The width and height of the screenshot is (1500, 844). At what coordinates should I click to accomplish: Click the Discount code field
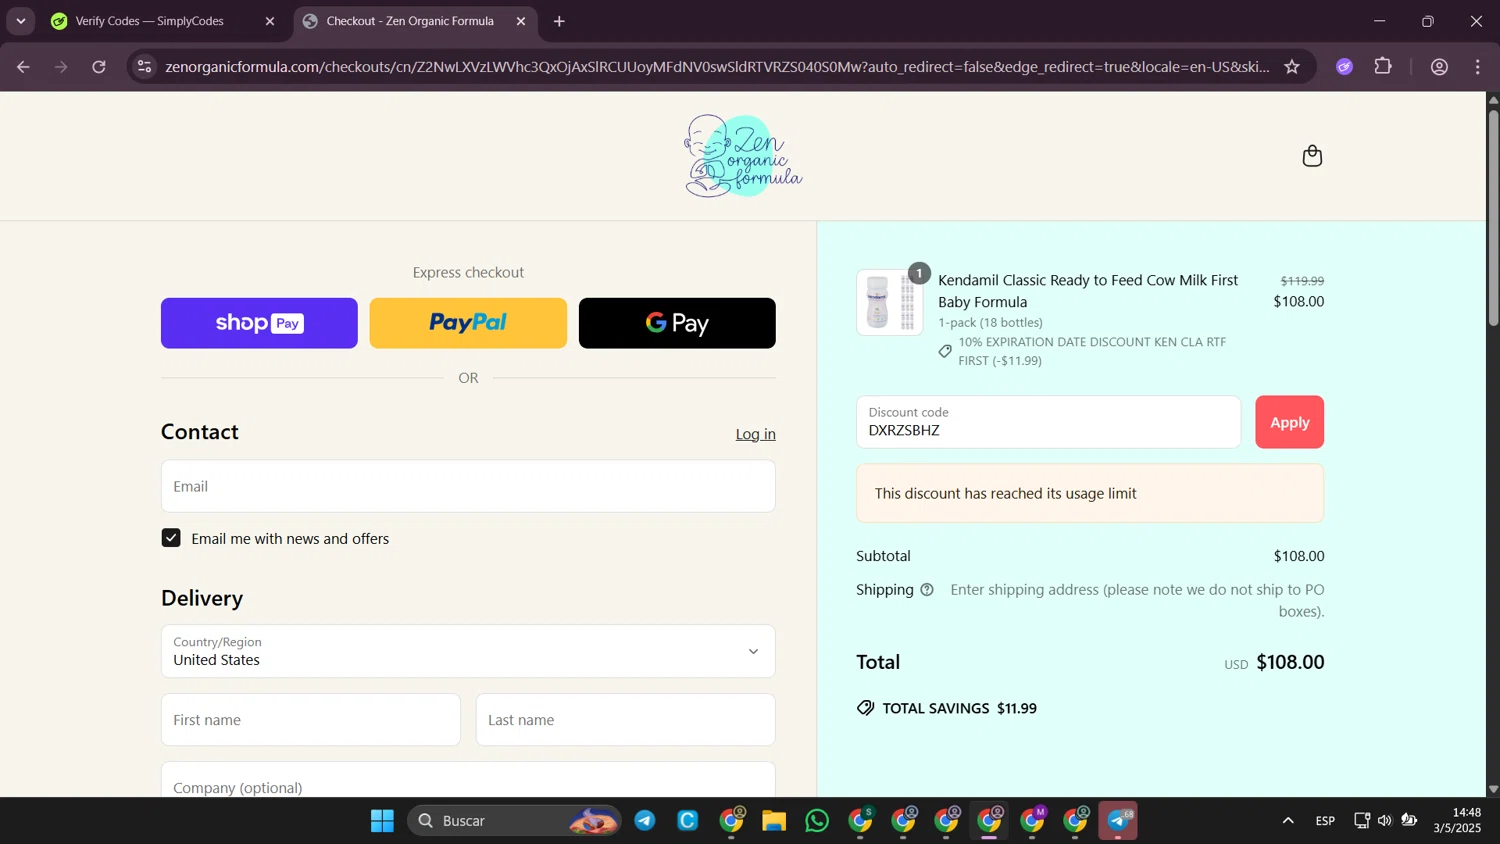(x=1048, y=422)
